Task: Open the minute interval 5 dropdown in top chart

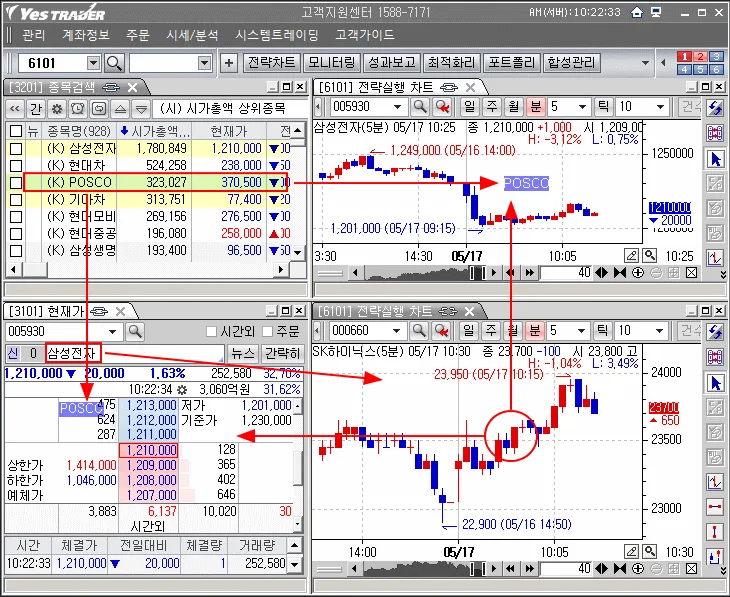Action: 582,107
